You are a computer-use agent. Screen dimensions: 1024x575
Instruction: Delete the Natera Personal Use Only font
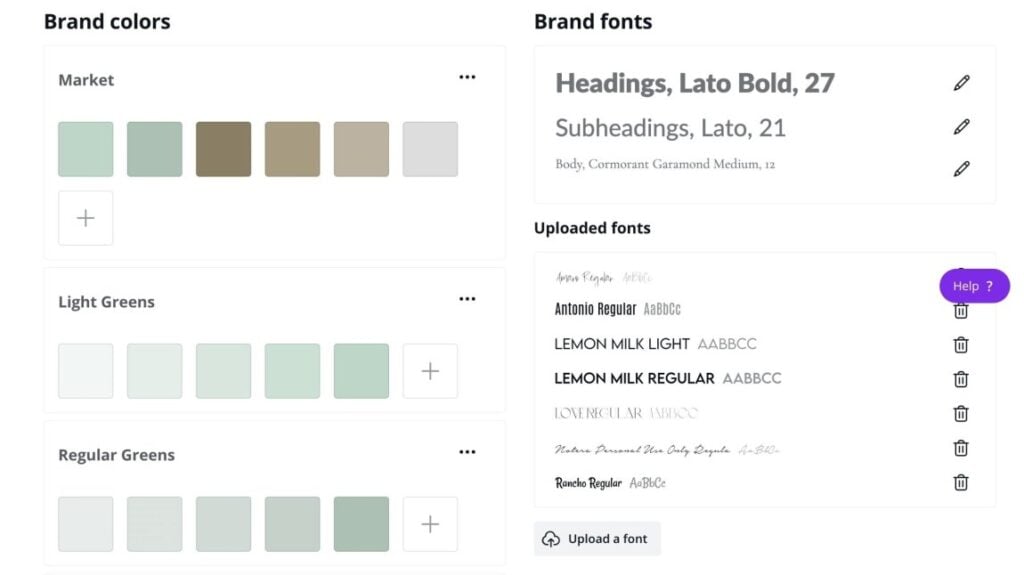click(x=961, y=448)
